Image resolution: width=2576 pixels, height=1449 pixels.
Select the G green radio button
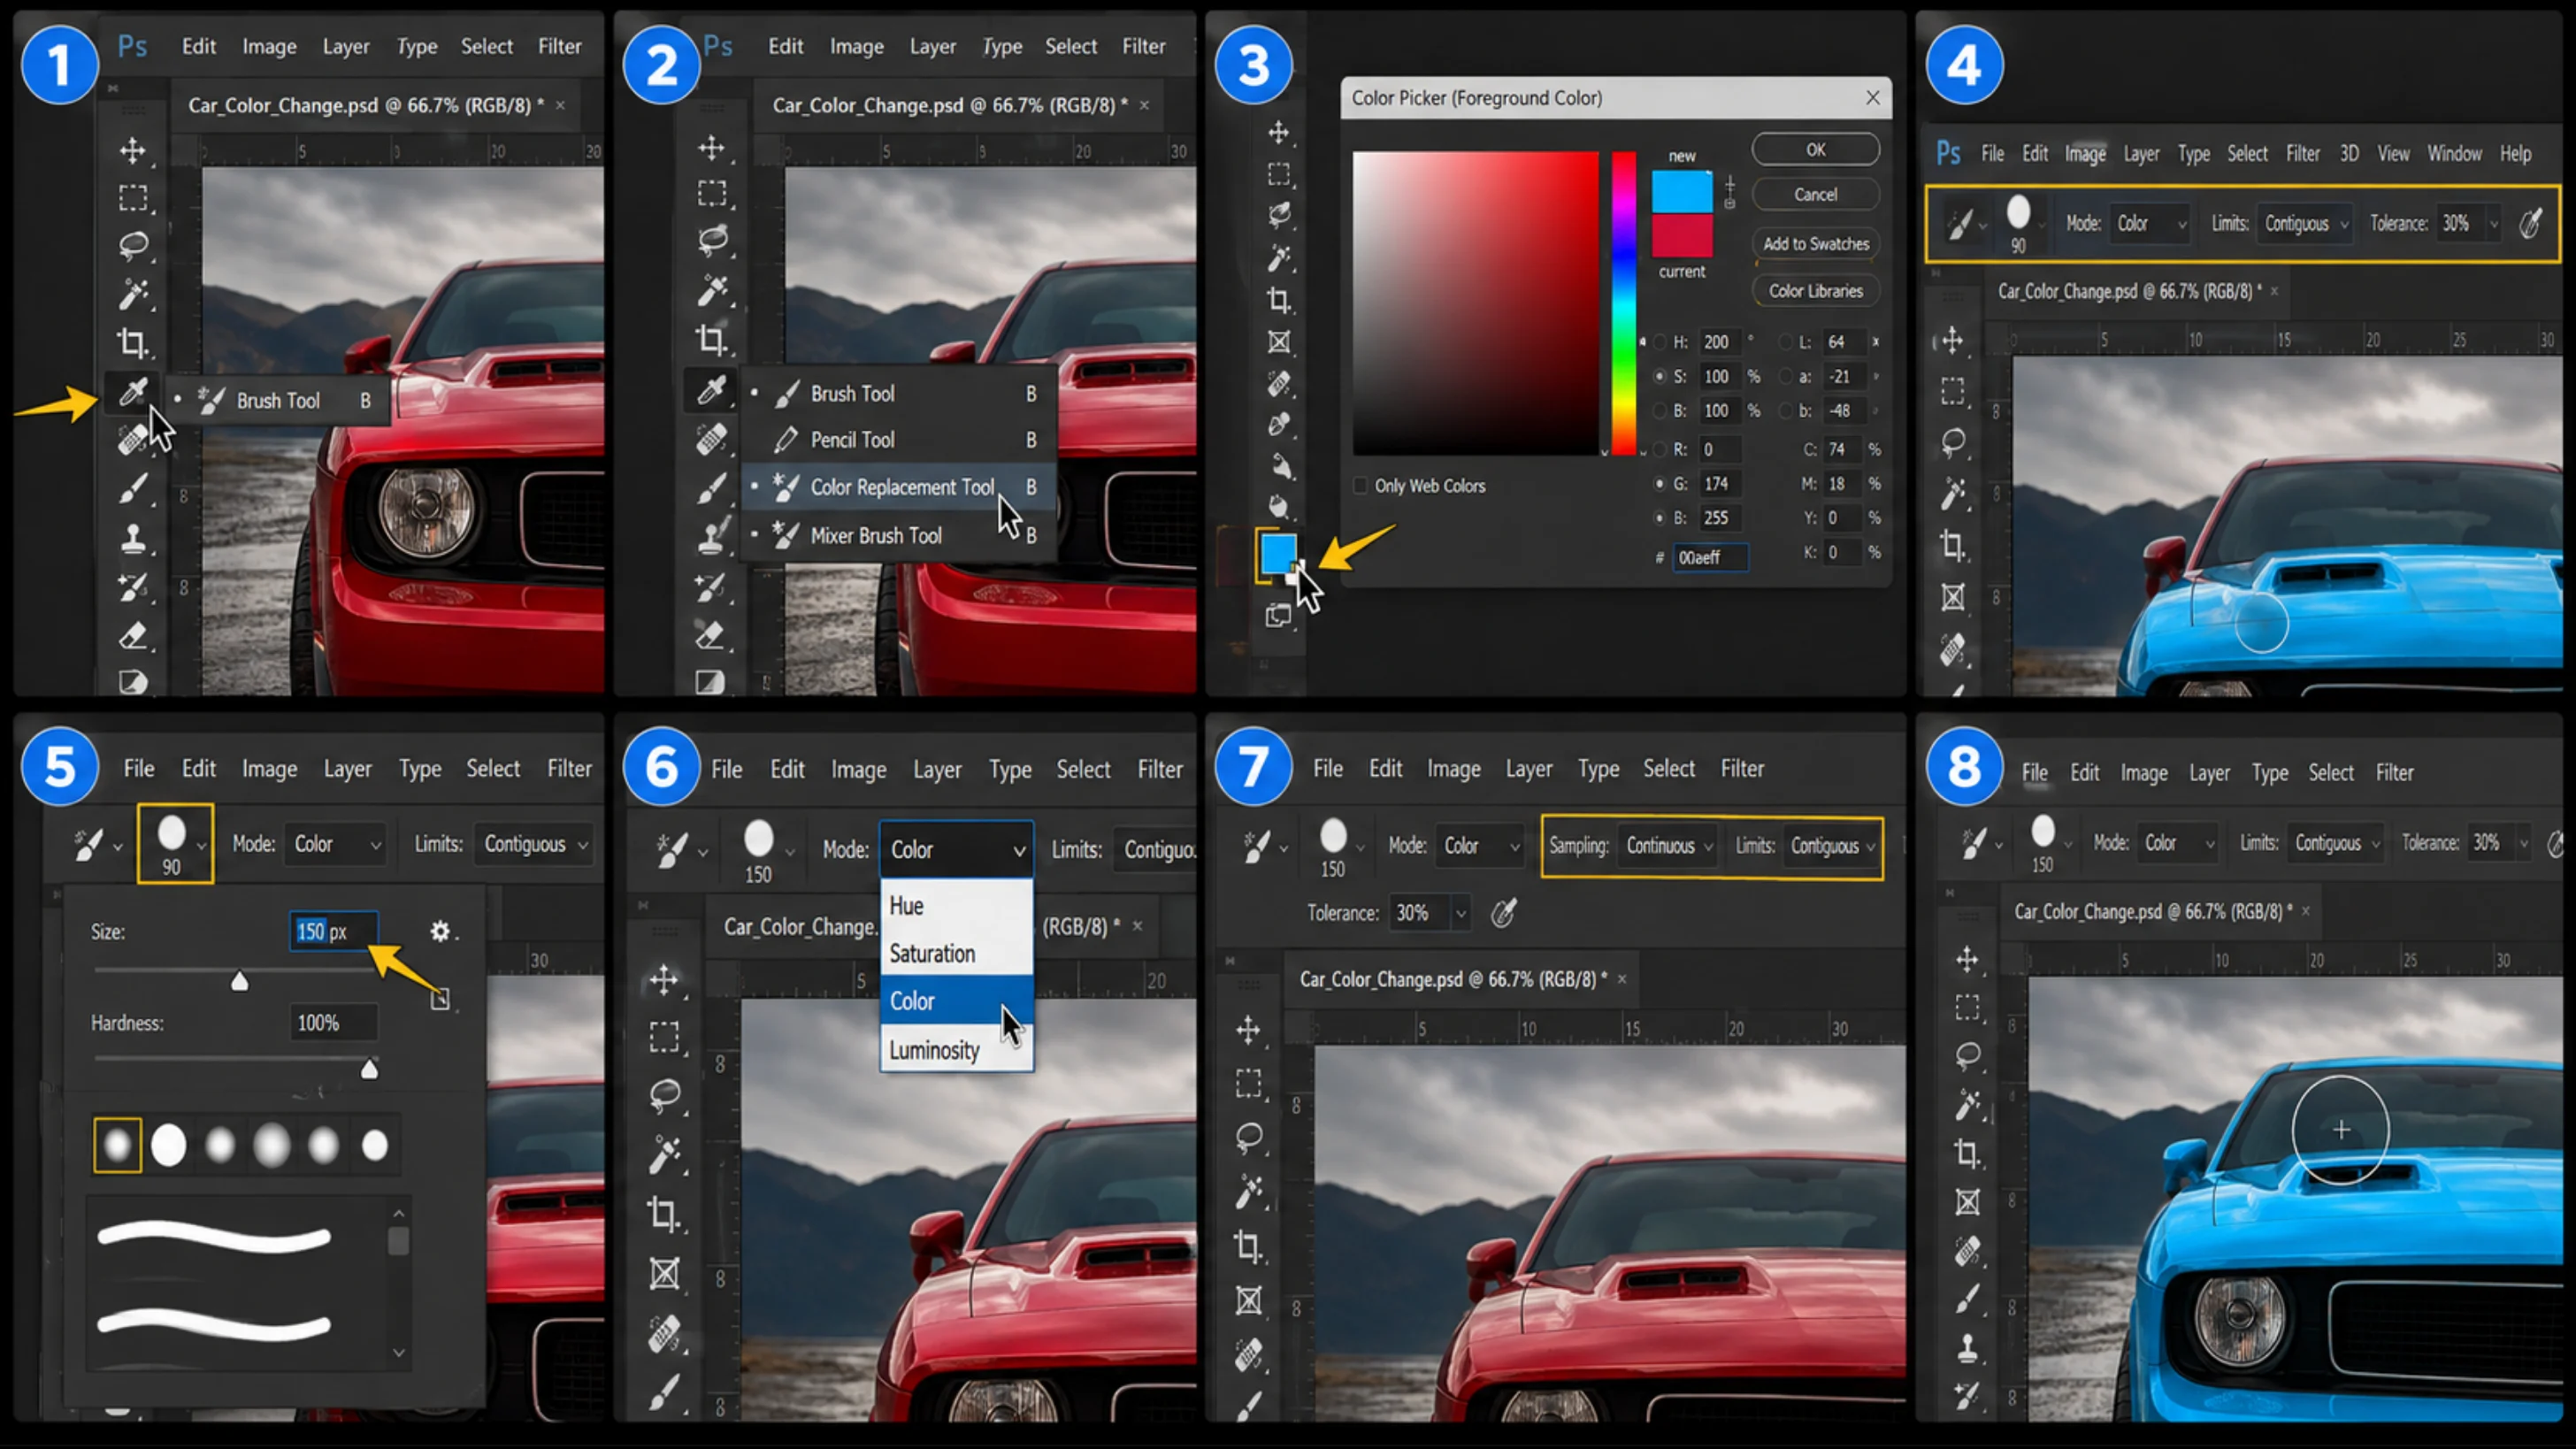click(1660, 484)
